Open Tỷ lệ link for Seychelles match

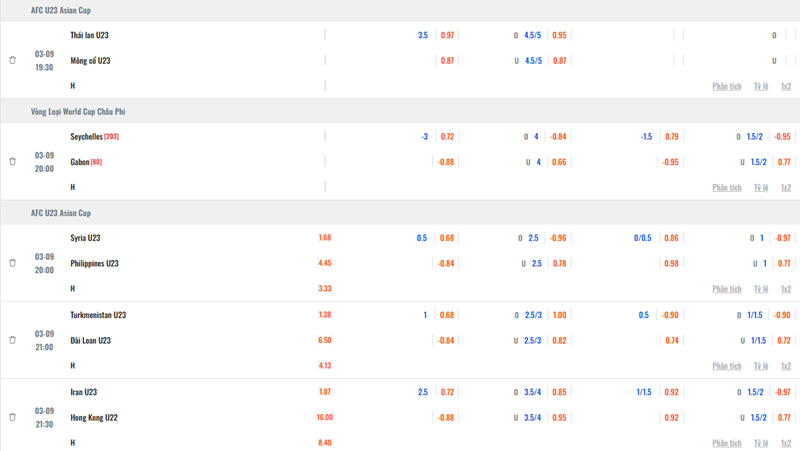click(761, 188)
